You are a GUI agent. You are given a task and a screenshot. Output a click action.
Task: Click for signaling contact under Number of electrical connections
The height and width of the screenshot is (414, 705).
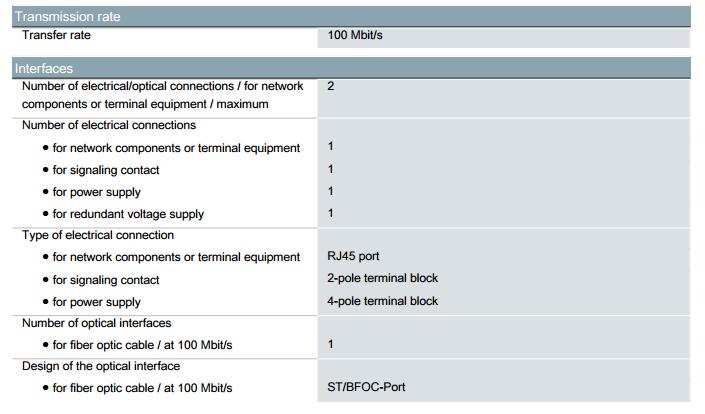pos(101,170)
